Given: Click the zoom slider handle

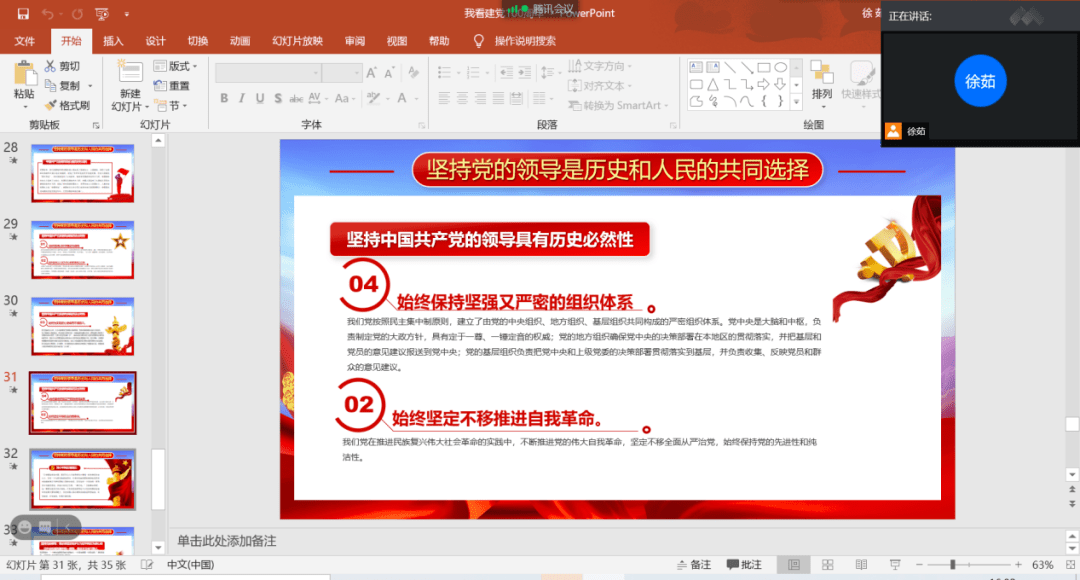Looking at the screenshot, I should pyautogui.click(x=953, y=565).
